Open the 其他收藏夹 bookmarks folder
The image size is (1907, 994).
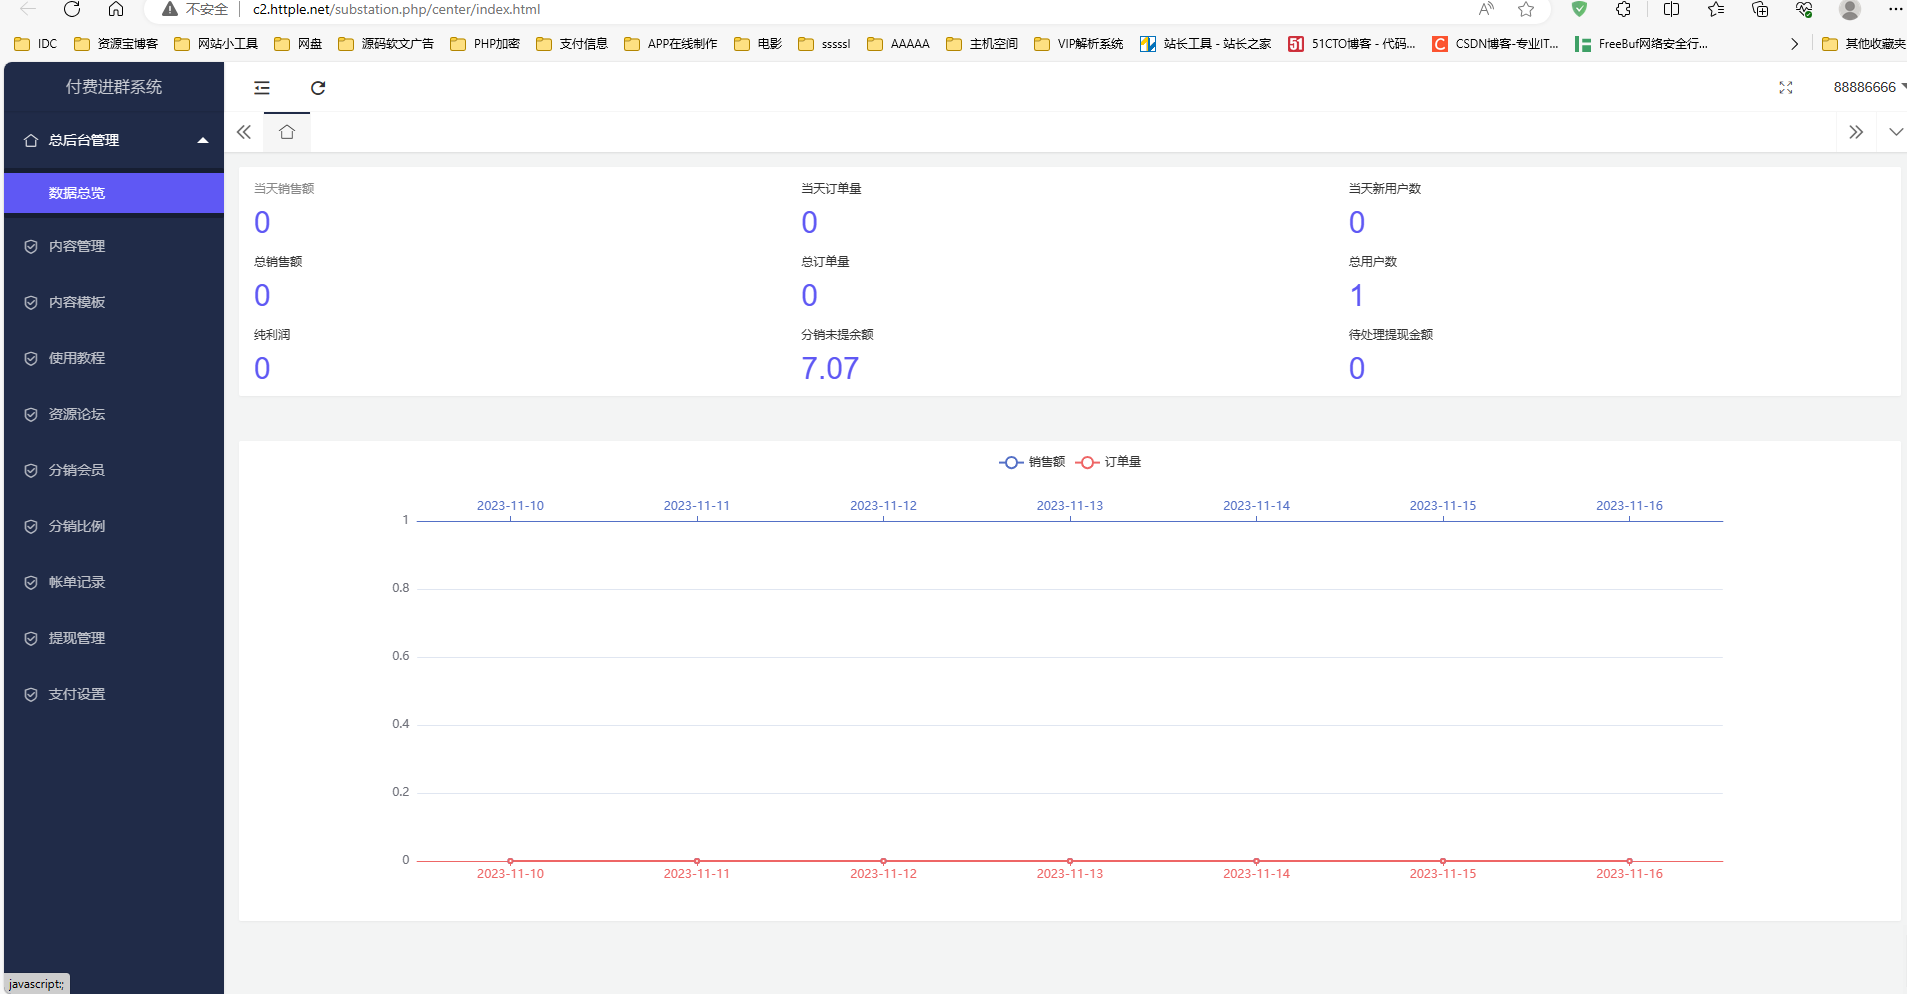[x=1864, y=44]
